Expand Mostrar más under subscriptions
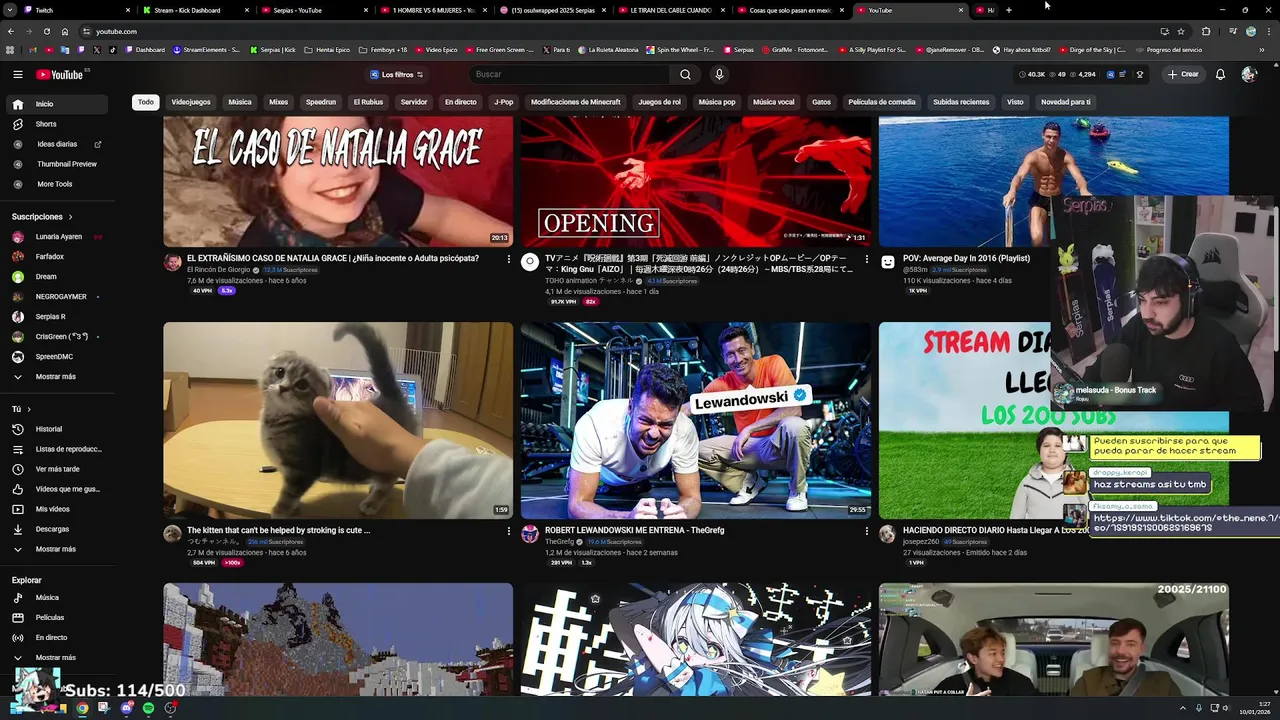Viewport: 1280px width, 720px height. (x=56, y=377)
